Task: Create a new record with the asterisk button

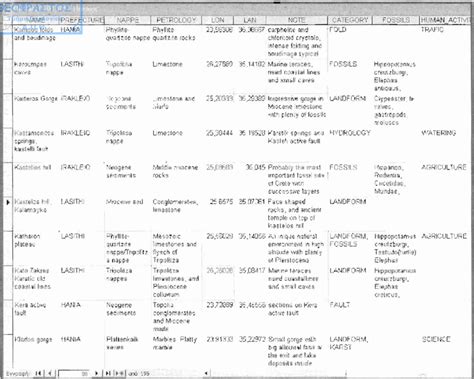Action: (120, 374)
